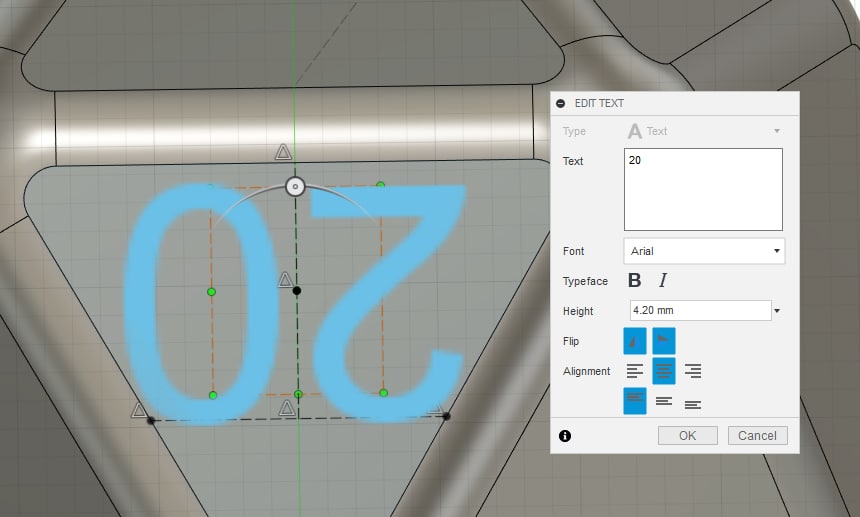Click the green handle left of text box

[x=212, y=292]
